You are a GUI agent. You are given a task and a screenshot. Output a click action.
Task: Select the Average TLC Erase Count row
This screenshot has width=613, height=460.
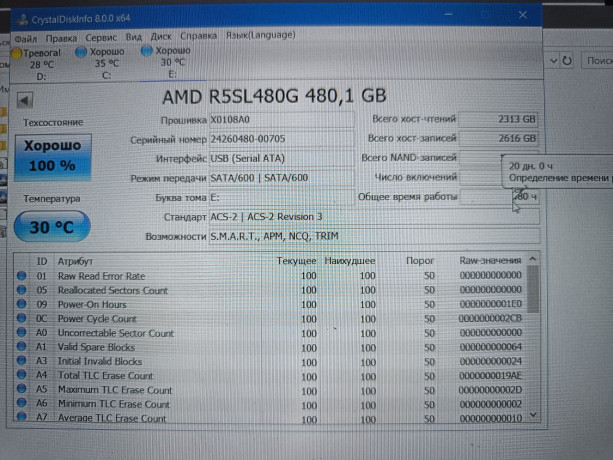270,417
